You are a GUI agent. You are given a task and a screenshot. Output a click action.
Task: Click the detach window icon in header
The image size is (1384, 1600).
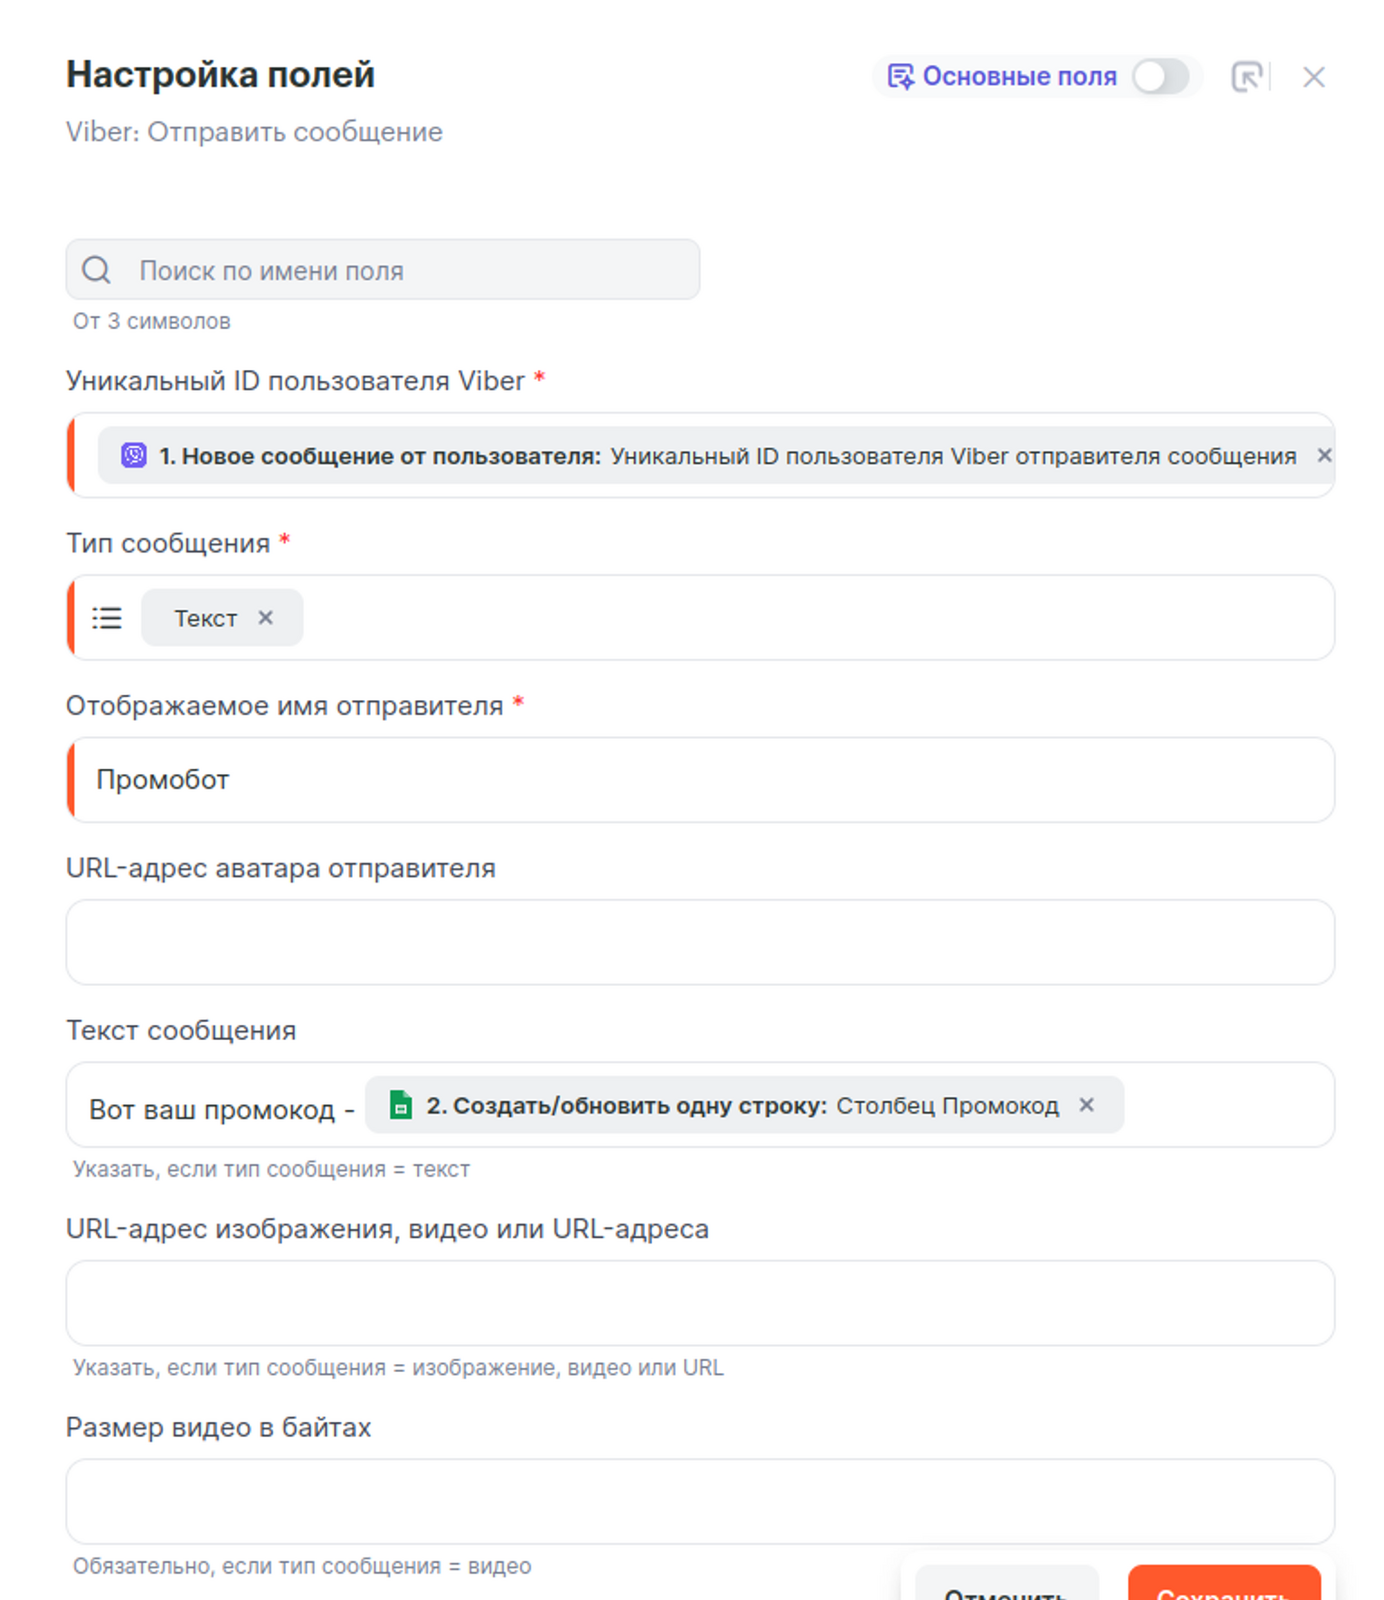1246,77
